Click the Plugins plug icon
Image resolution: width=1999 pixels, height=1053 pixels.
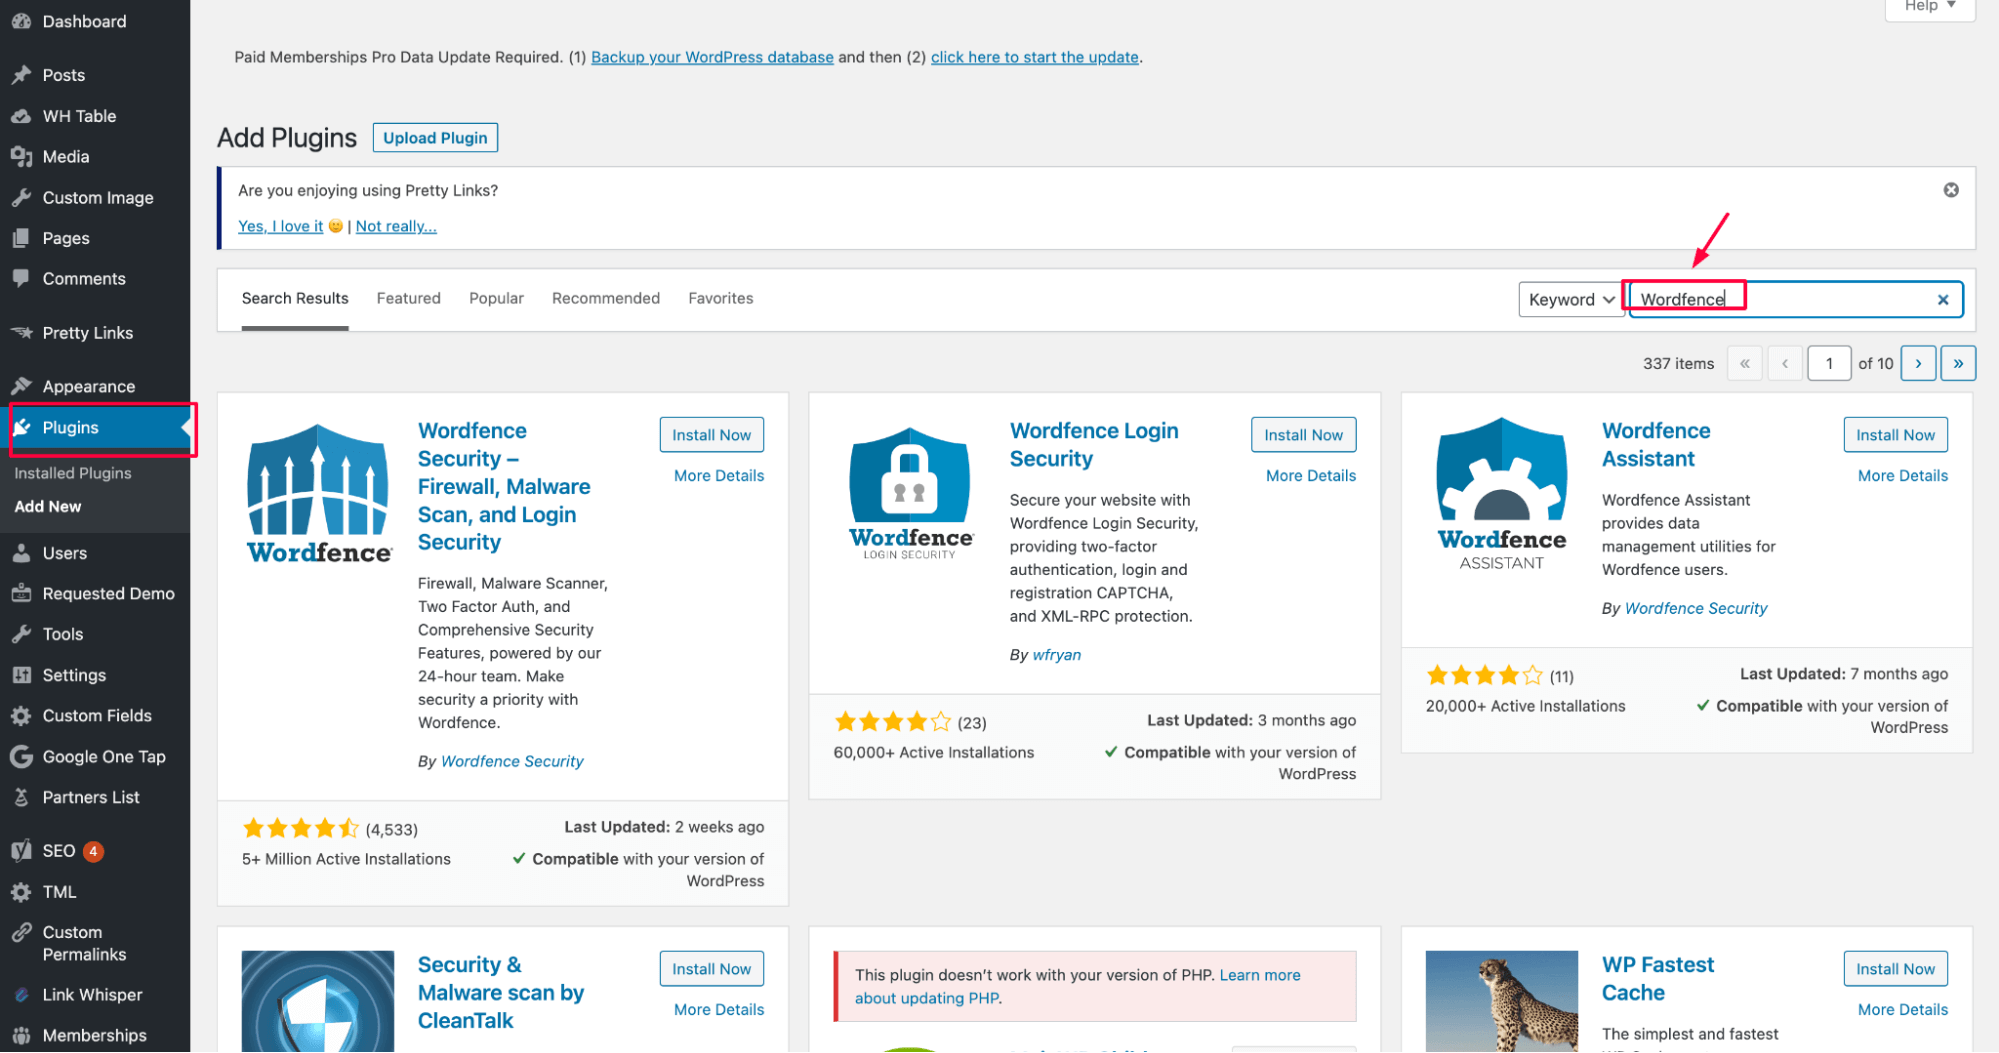[21, 427]
